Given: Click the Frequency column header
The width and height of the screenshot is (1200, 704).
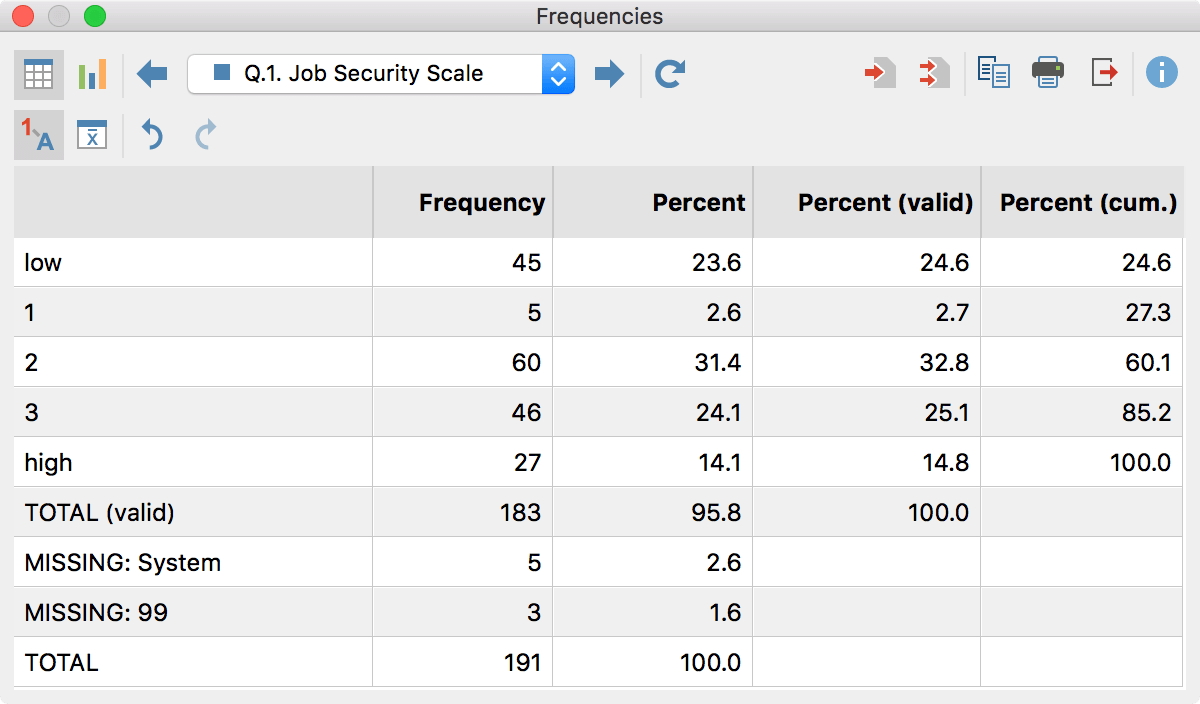Looking at the screenshot, I should tap(463, 203).
